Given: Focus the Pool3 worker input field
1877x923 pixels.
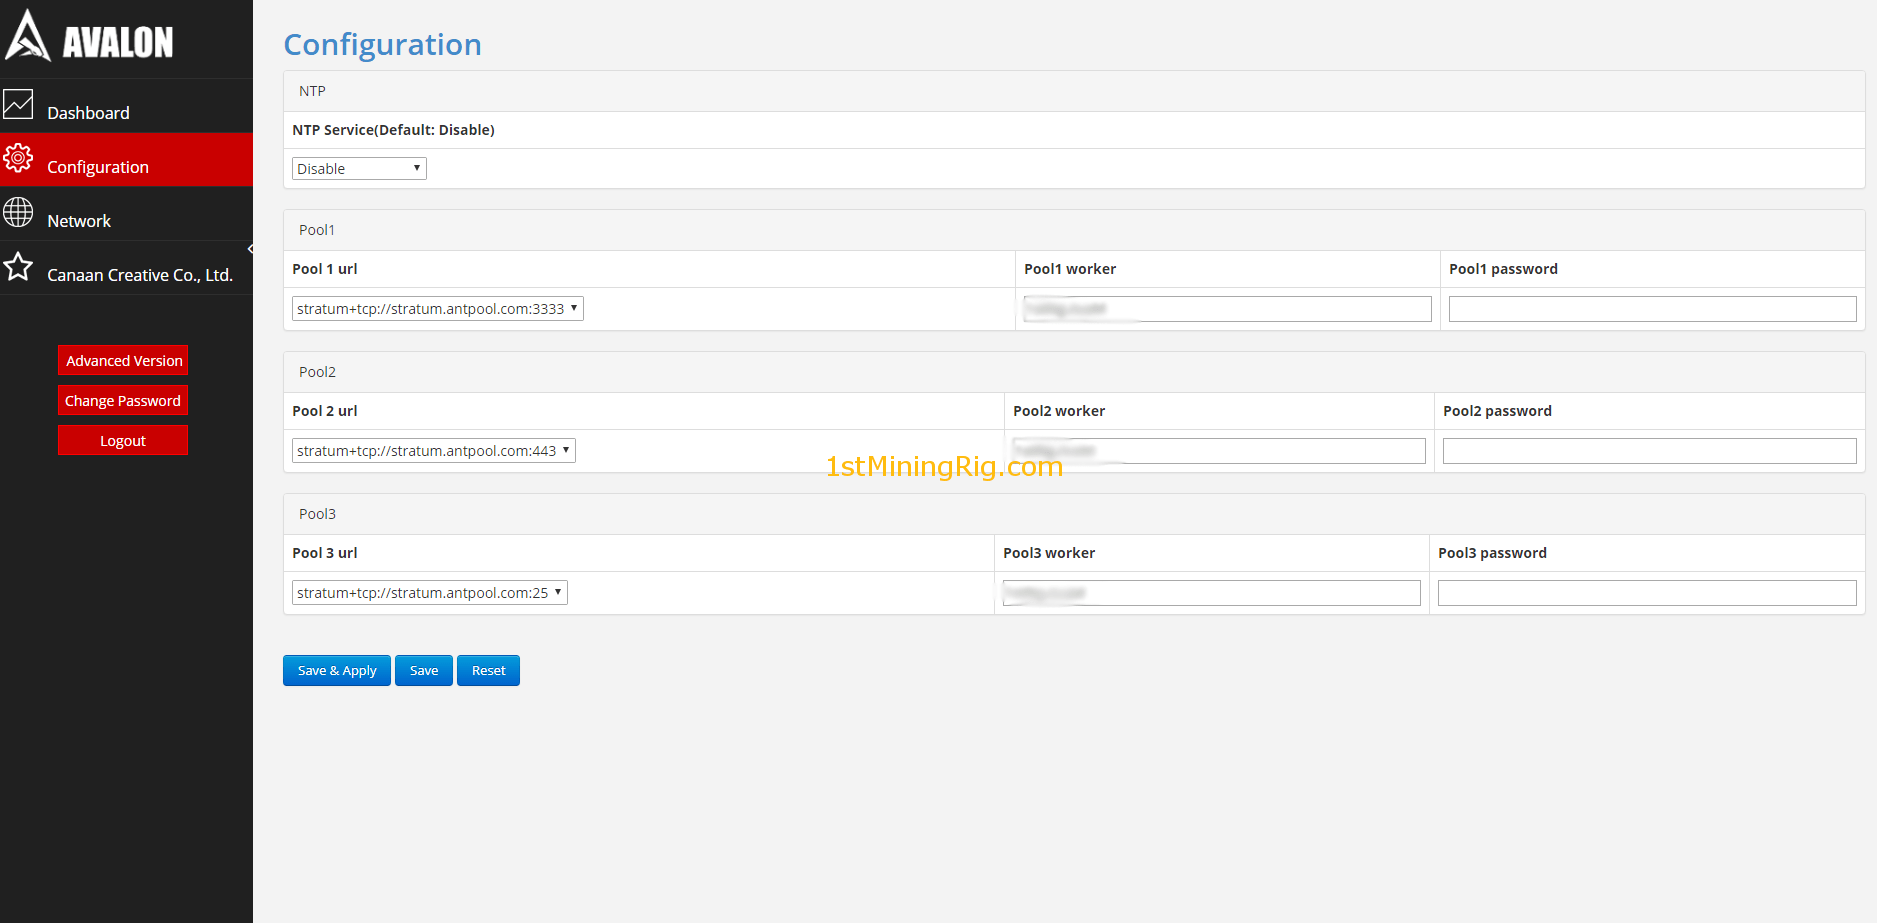Looking at the screenshot, I should pyautogui.click(x=1212, y=593).
